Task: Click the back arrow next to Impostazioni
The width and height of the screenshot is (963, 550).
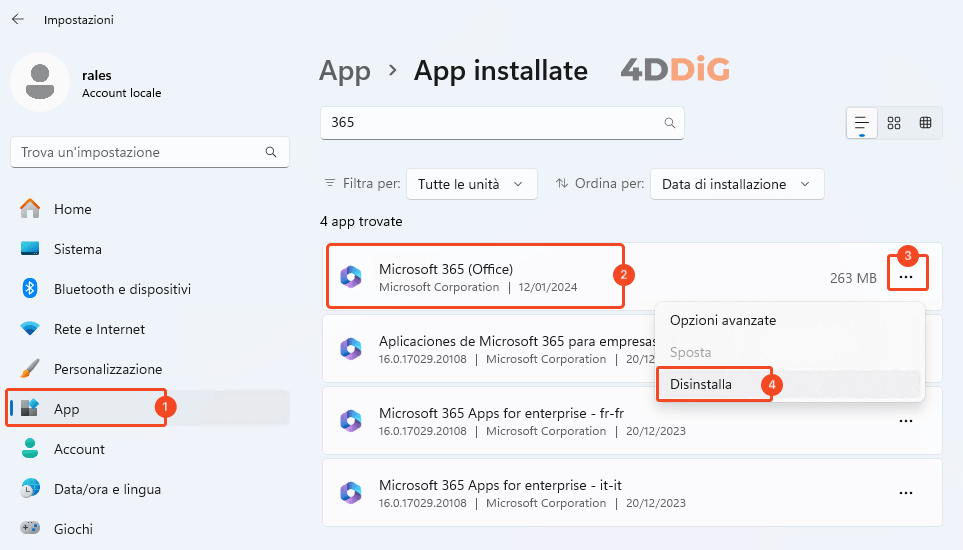Action: pyautogui.click(x=18, y=20)
